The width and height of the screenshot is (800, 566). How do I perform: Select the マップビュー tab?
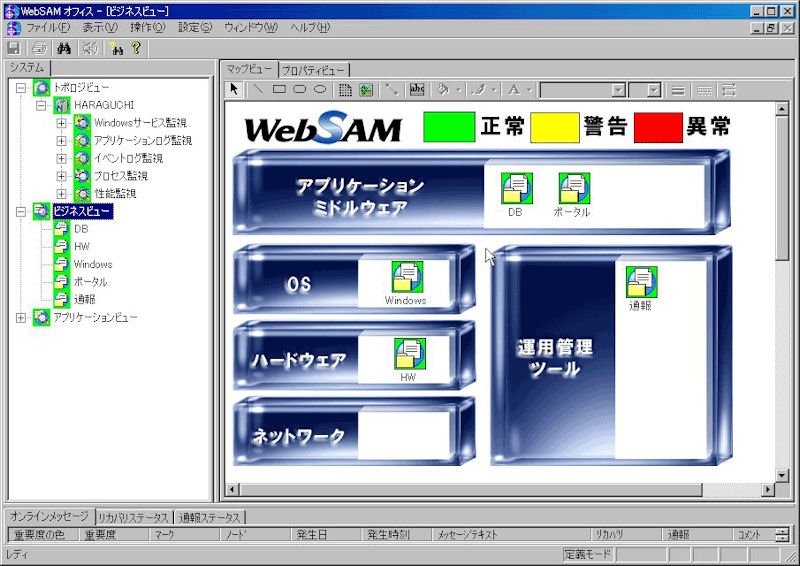coord(249,68)
